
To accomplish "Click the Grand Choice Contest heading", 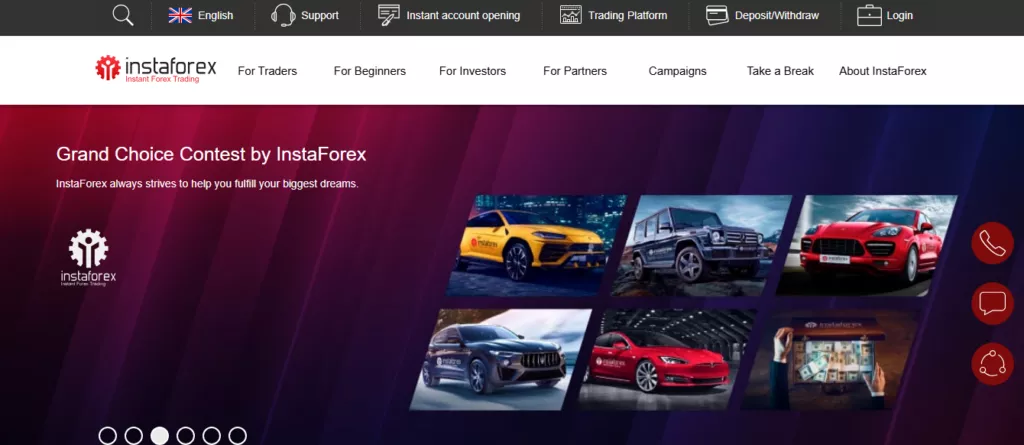I will tap(211, 154).
